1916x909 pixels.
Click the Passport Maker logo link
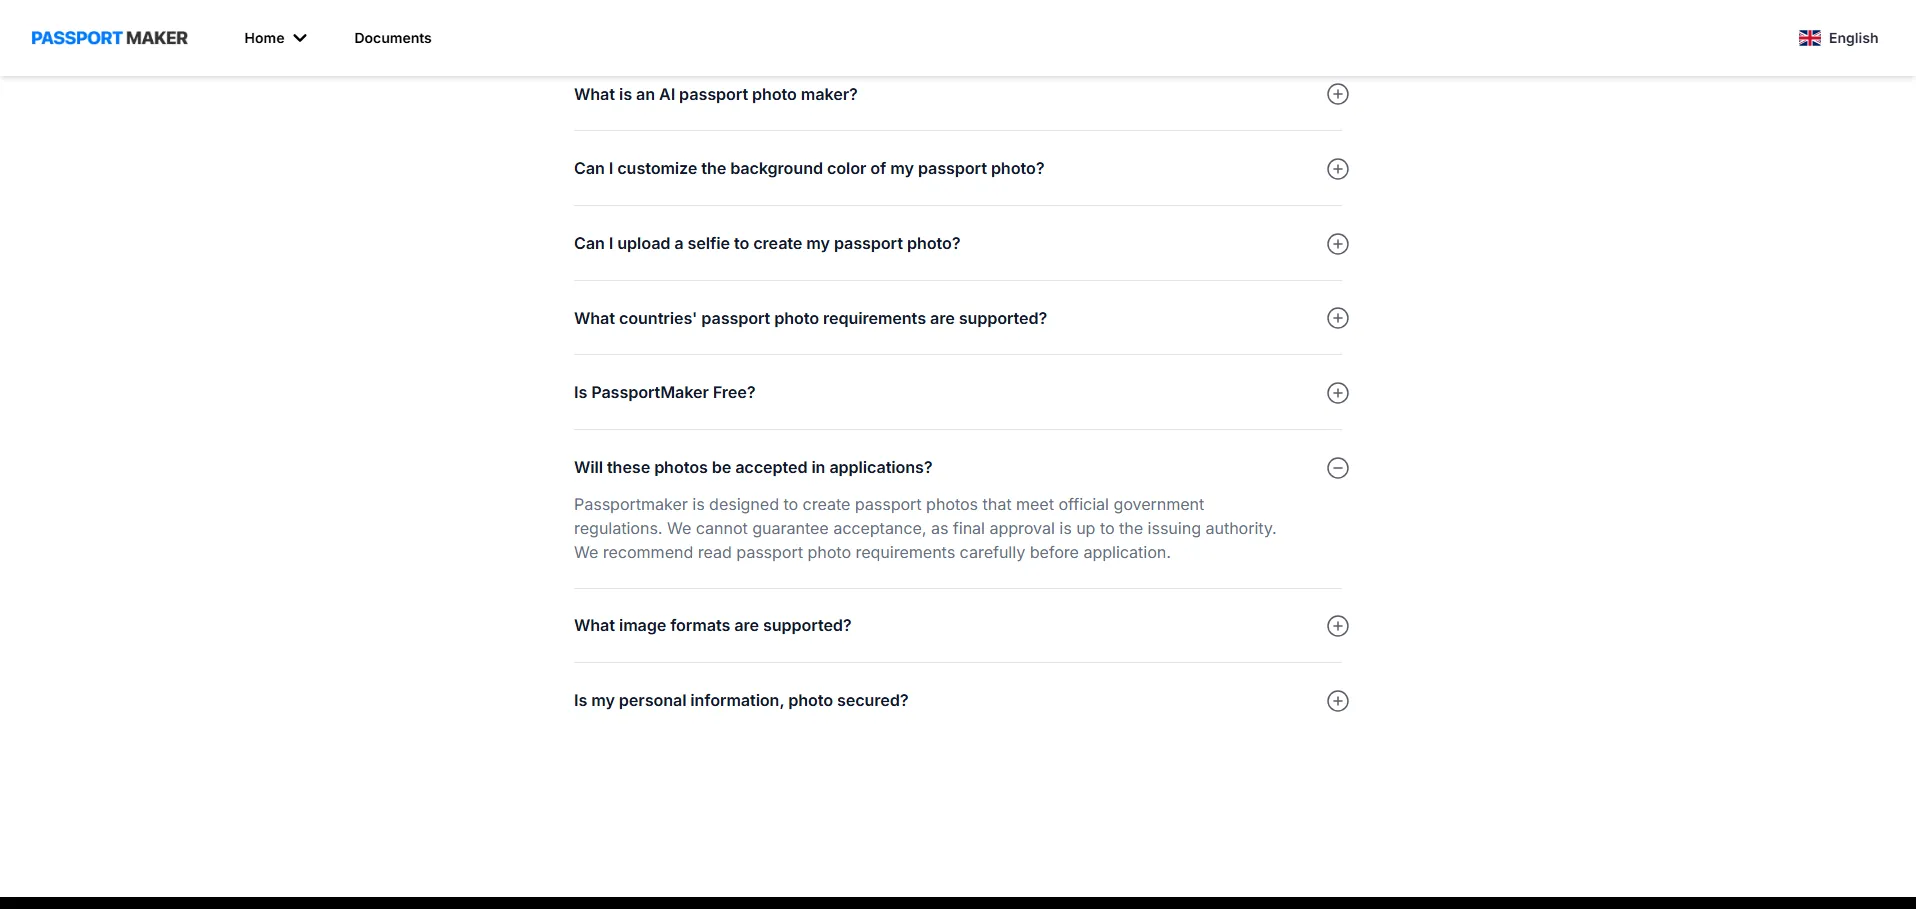(109, 38)
